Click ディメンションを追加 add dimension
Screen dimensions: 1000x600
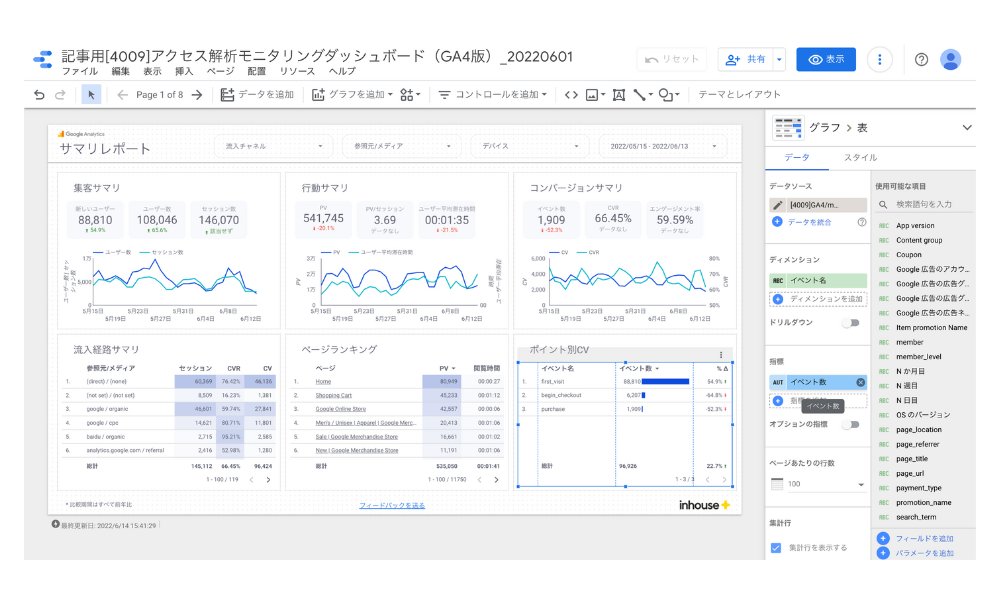point(818,298)
